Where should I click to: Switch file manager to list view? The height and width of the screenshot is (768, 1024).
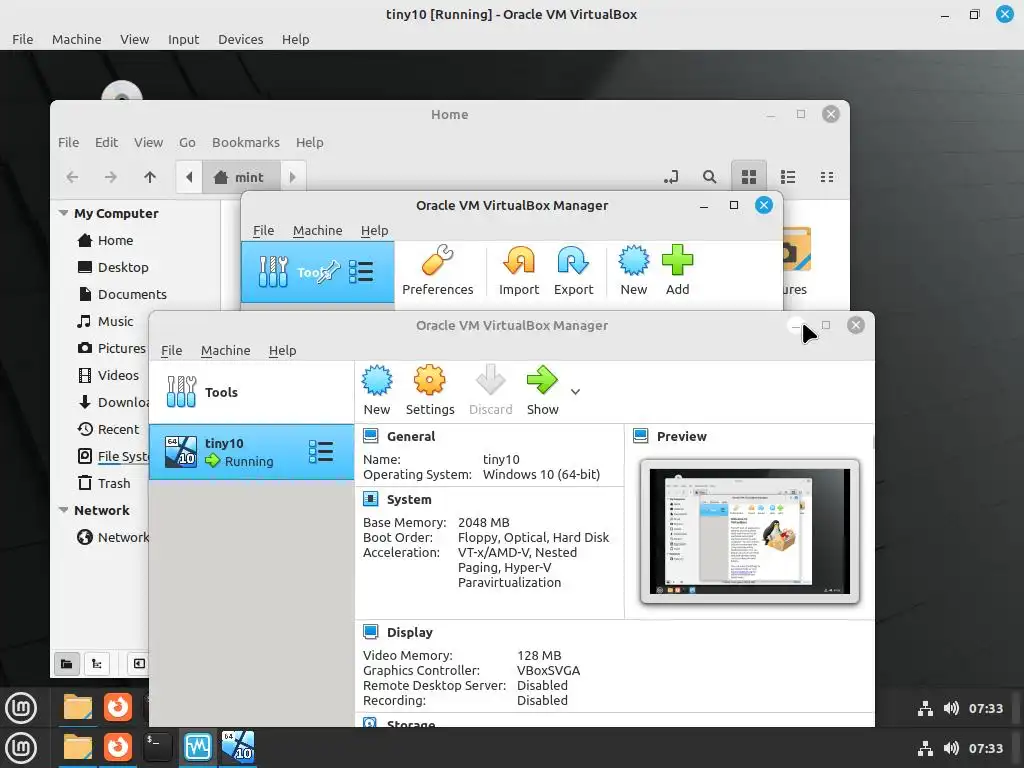788,177
